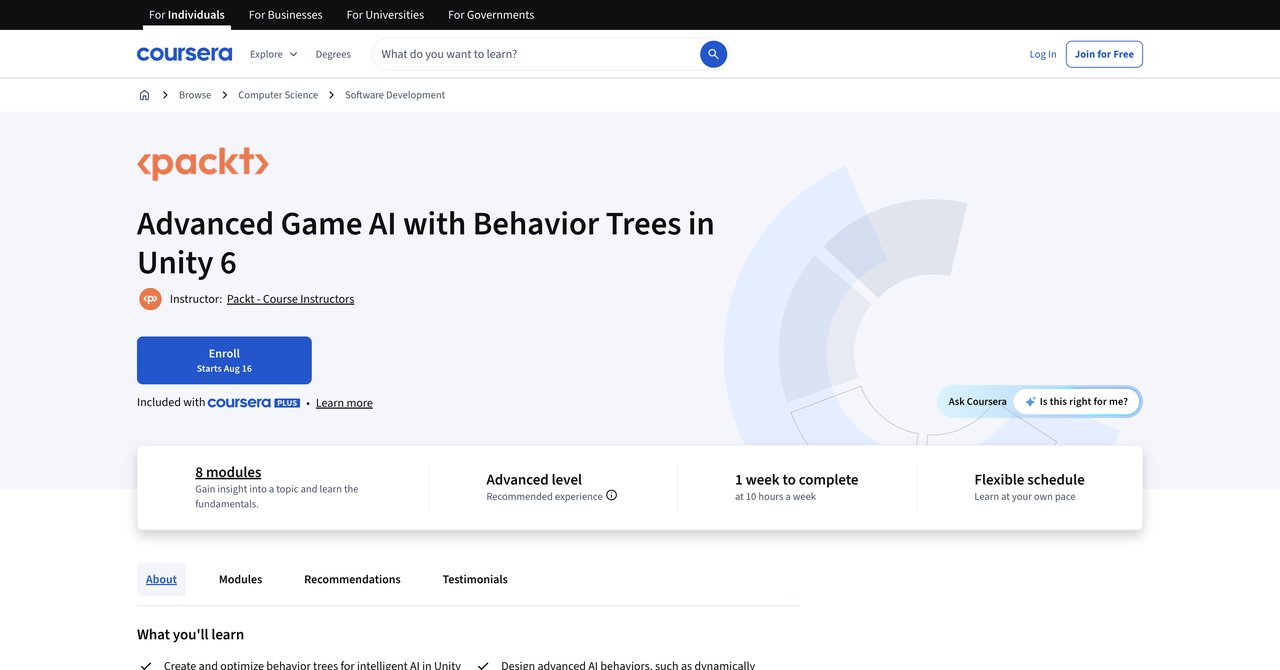Switch to For Governments tab
The image size is (1280, 670).
(x=491, y=15)
